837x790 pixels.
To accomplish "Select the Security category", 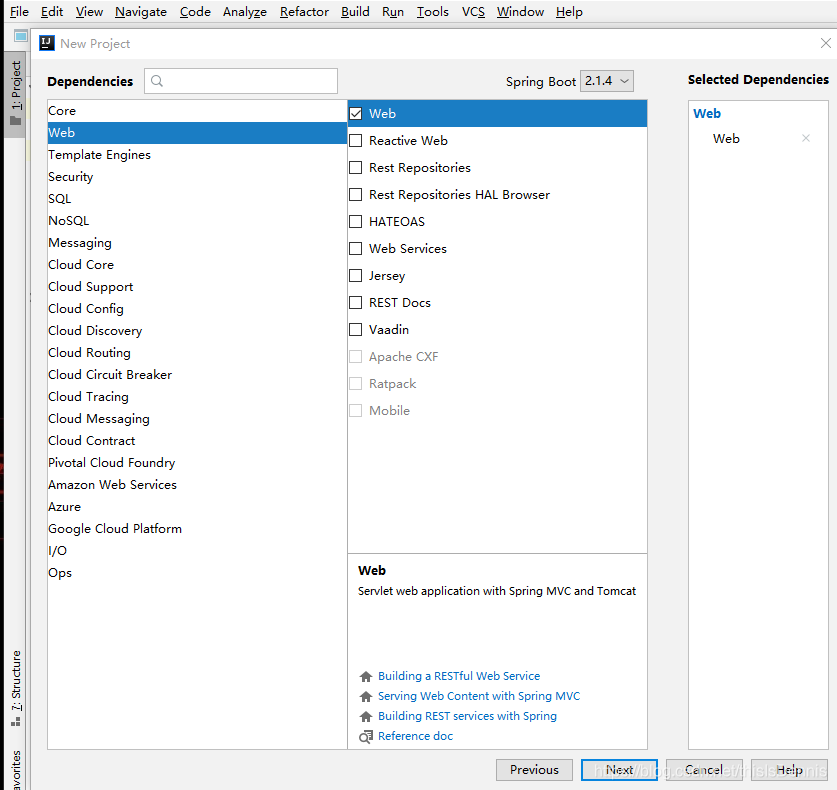I will pos(197,177).
